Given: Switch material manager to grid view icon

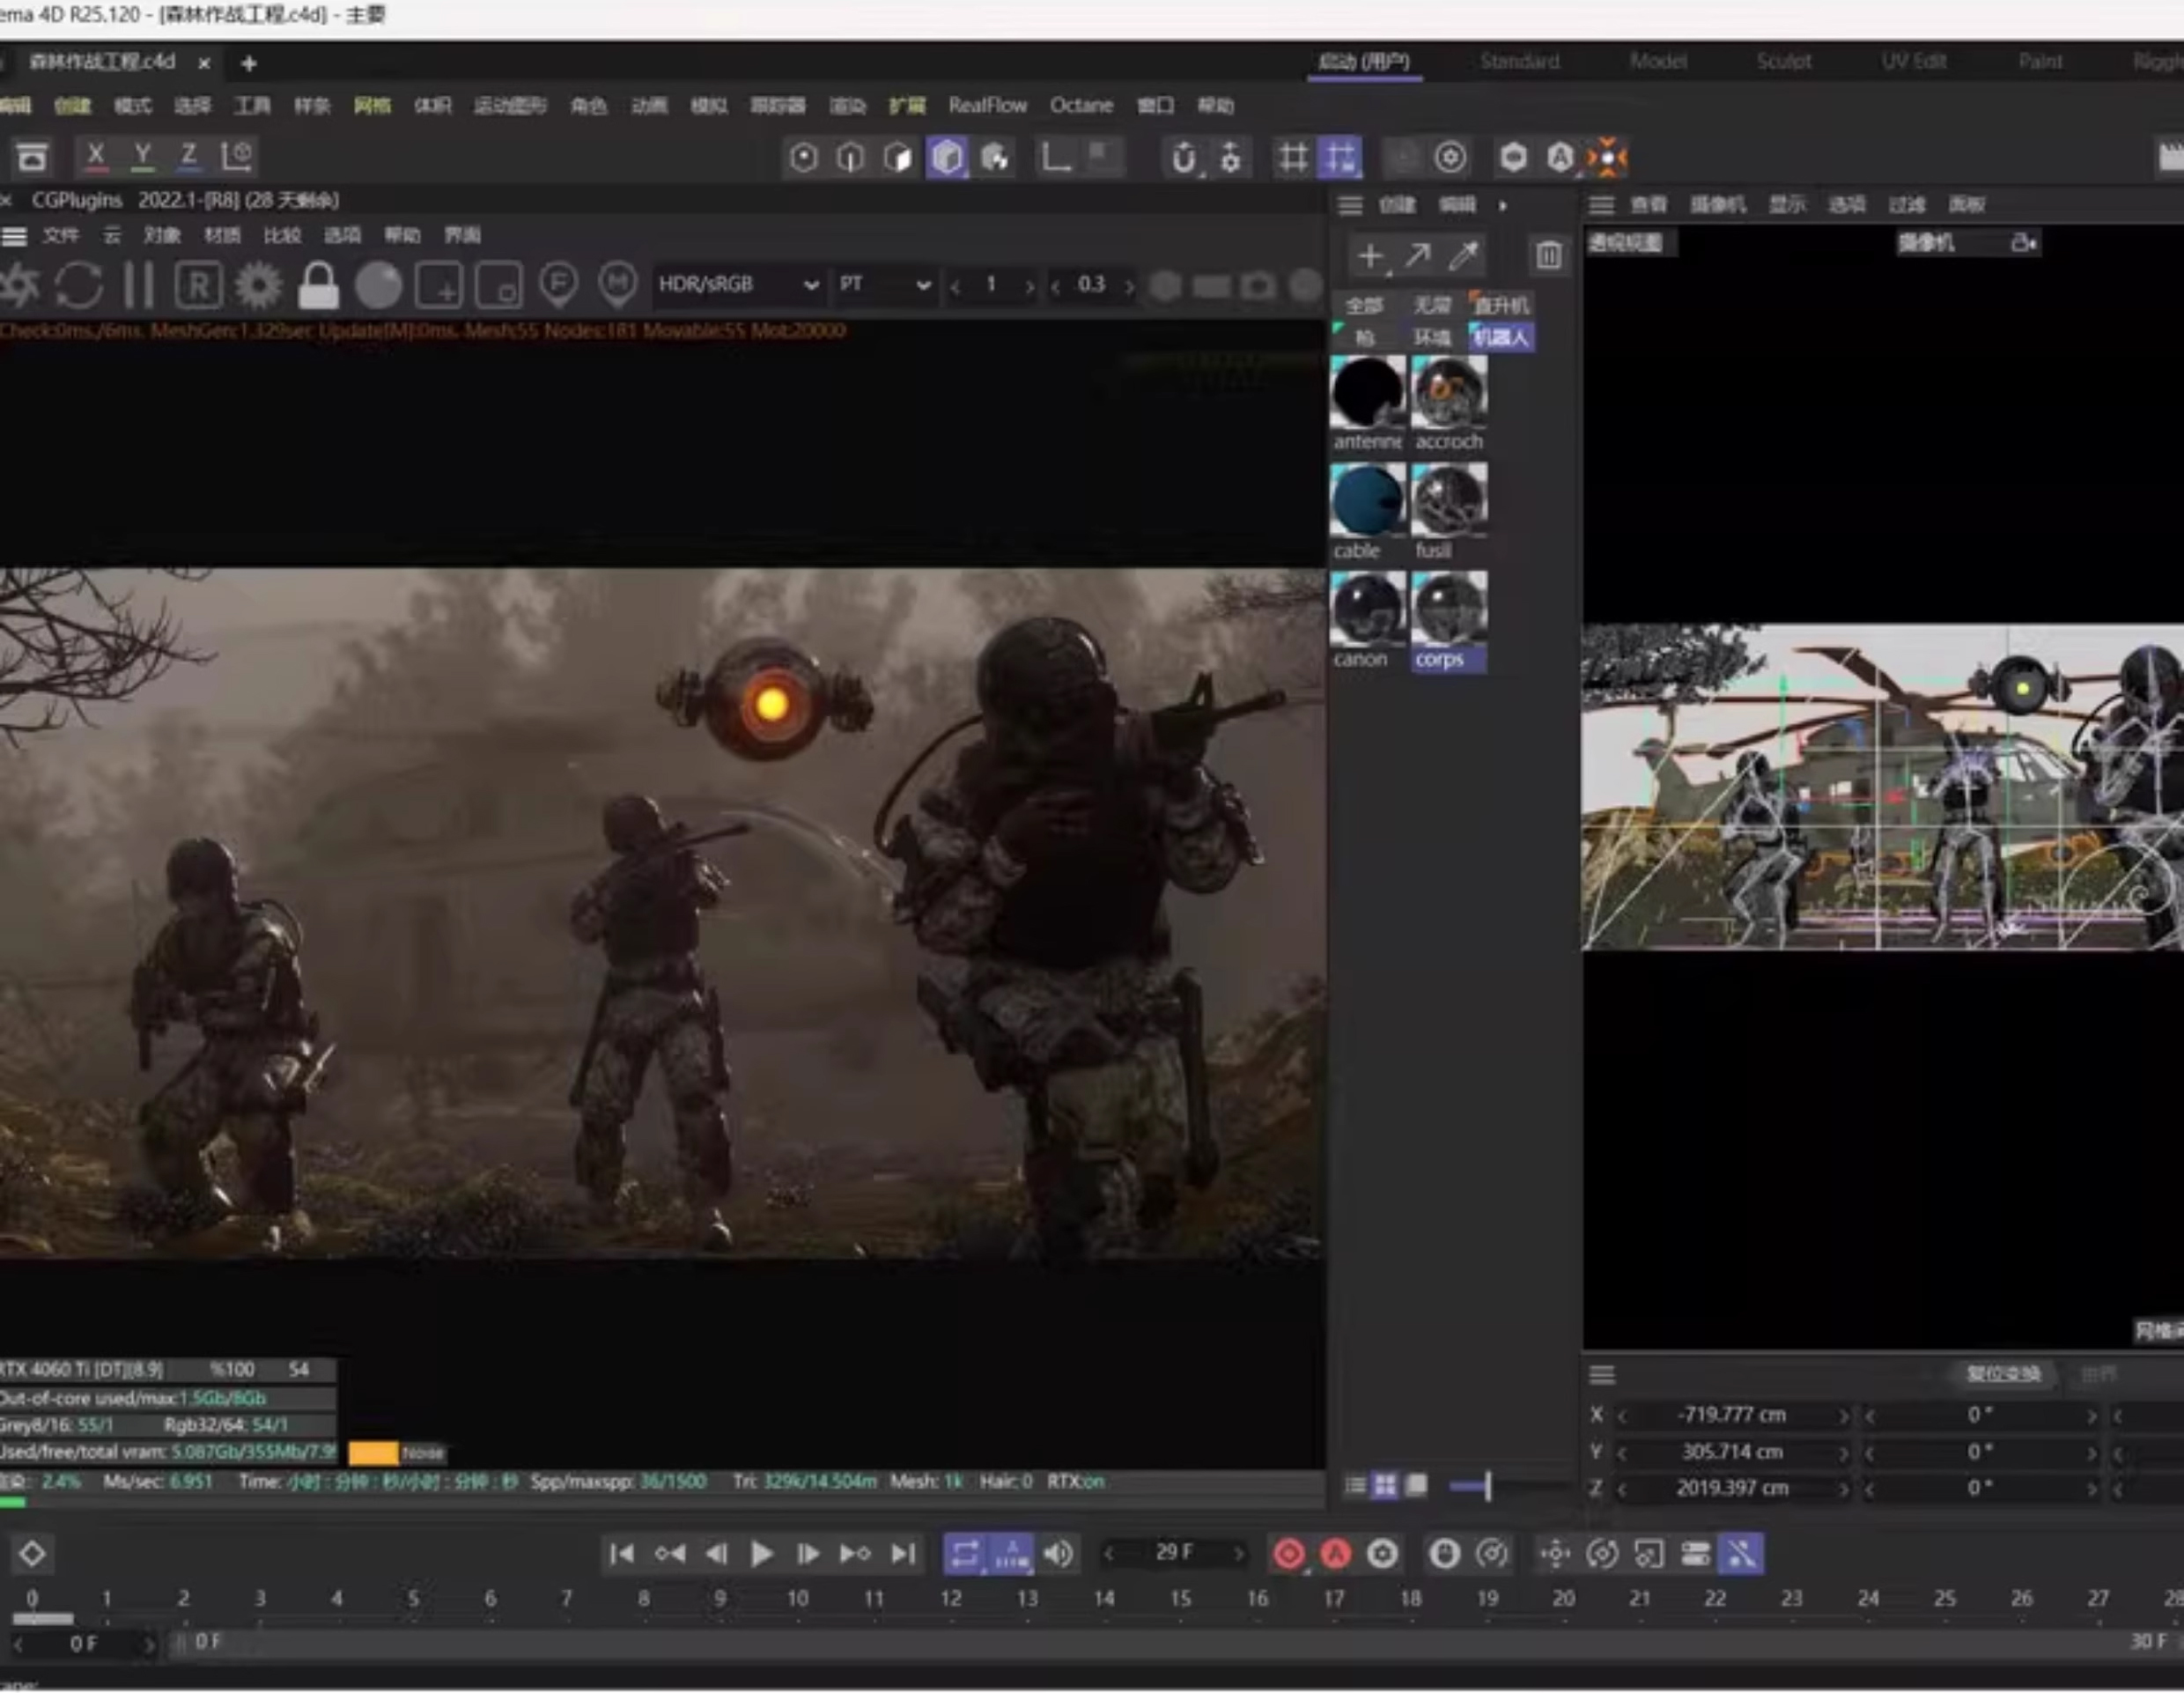Looking at the screenshot, I should pos(1385,1486).
